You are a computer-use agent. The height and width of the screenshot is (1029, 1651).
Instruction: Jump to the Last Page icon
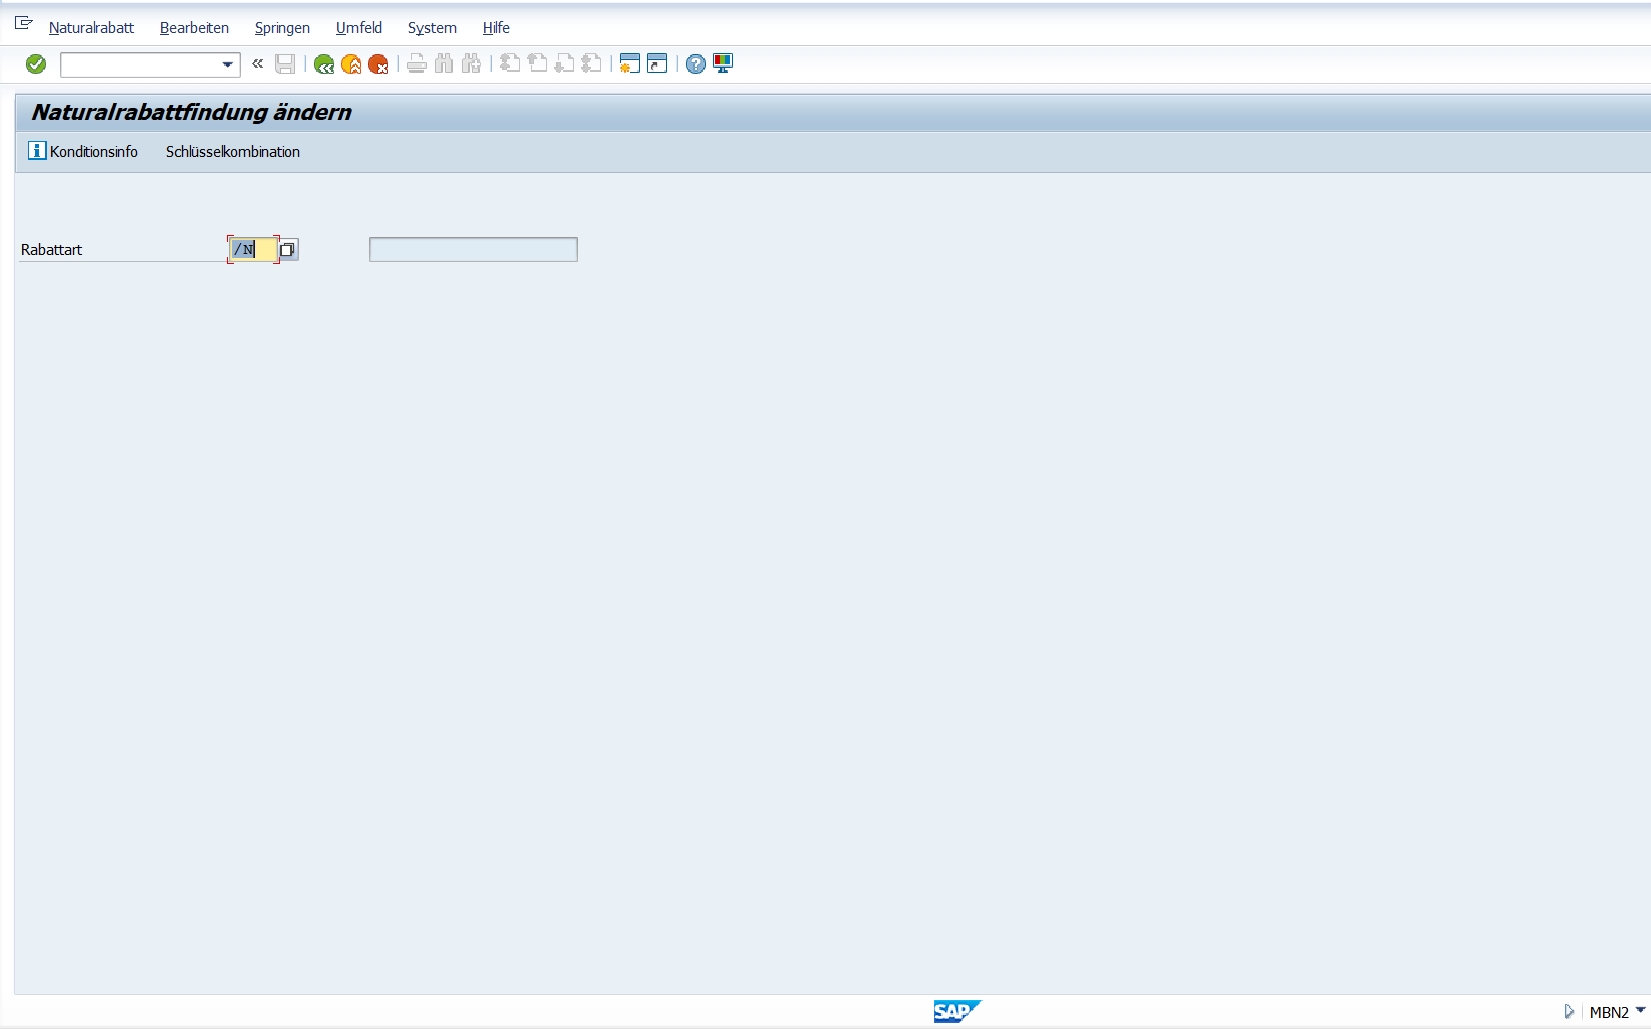click(591, 64)
